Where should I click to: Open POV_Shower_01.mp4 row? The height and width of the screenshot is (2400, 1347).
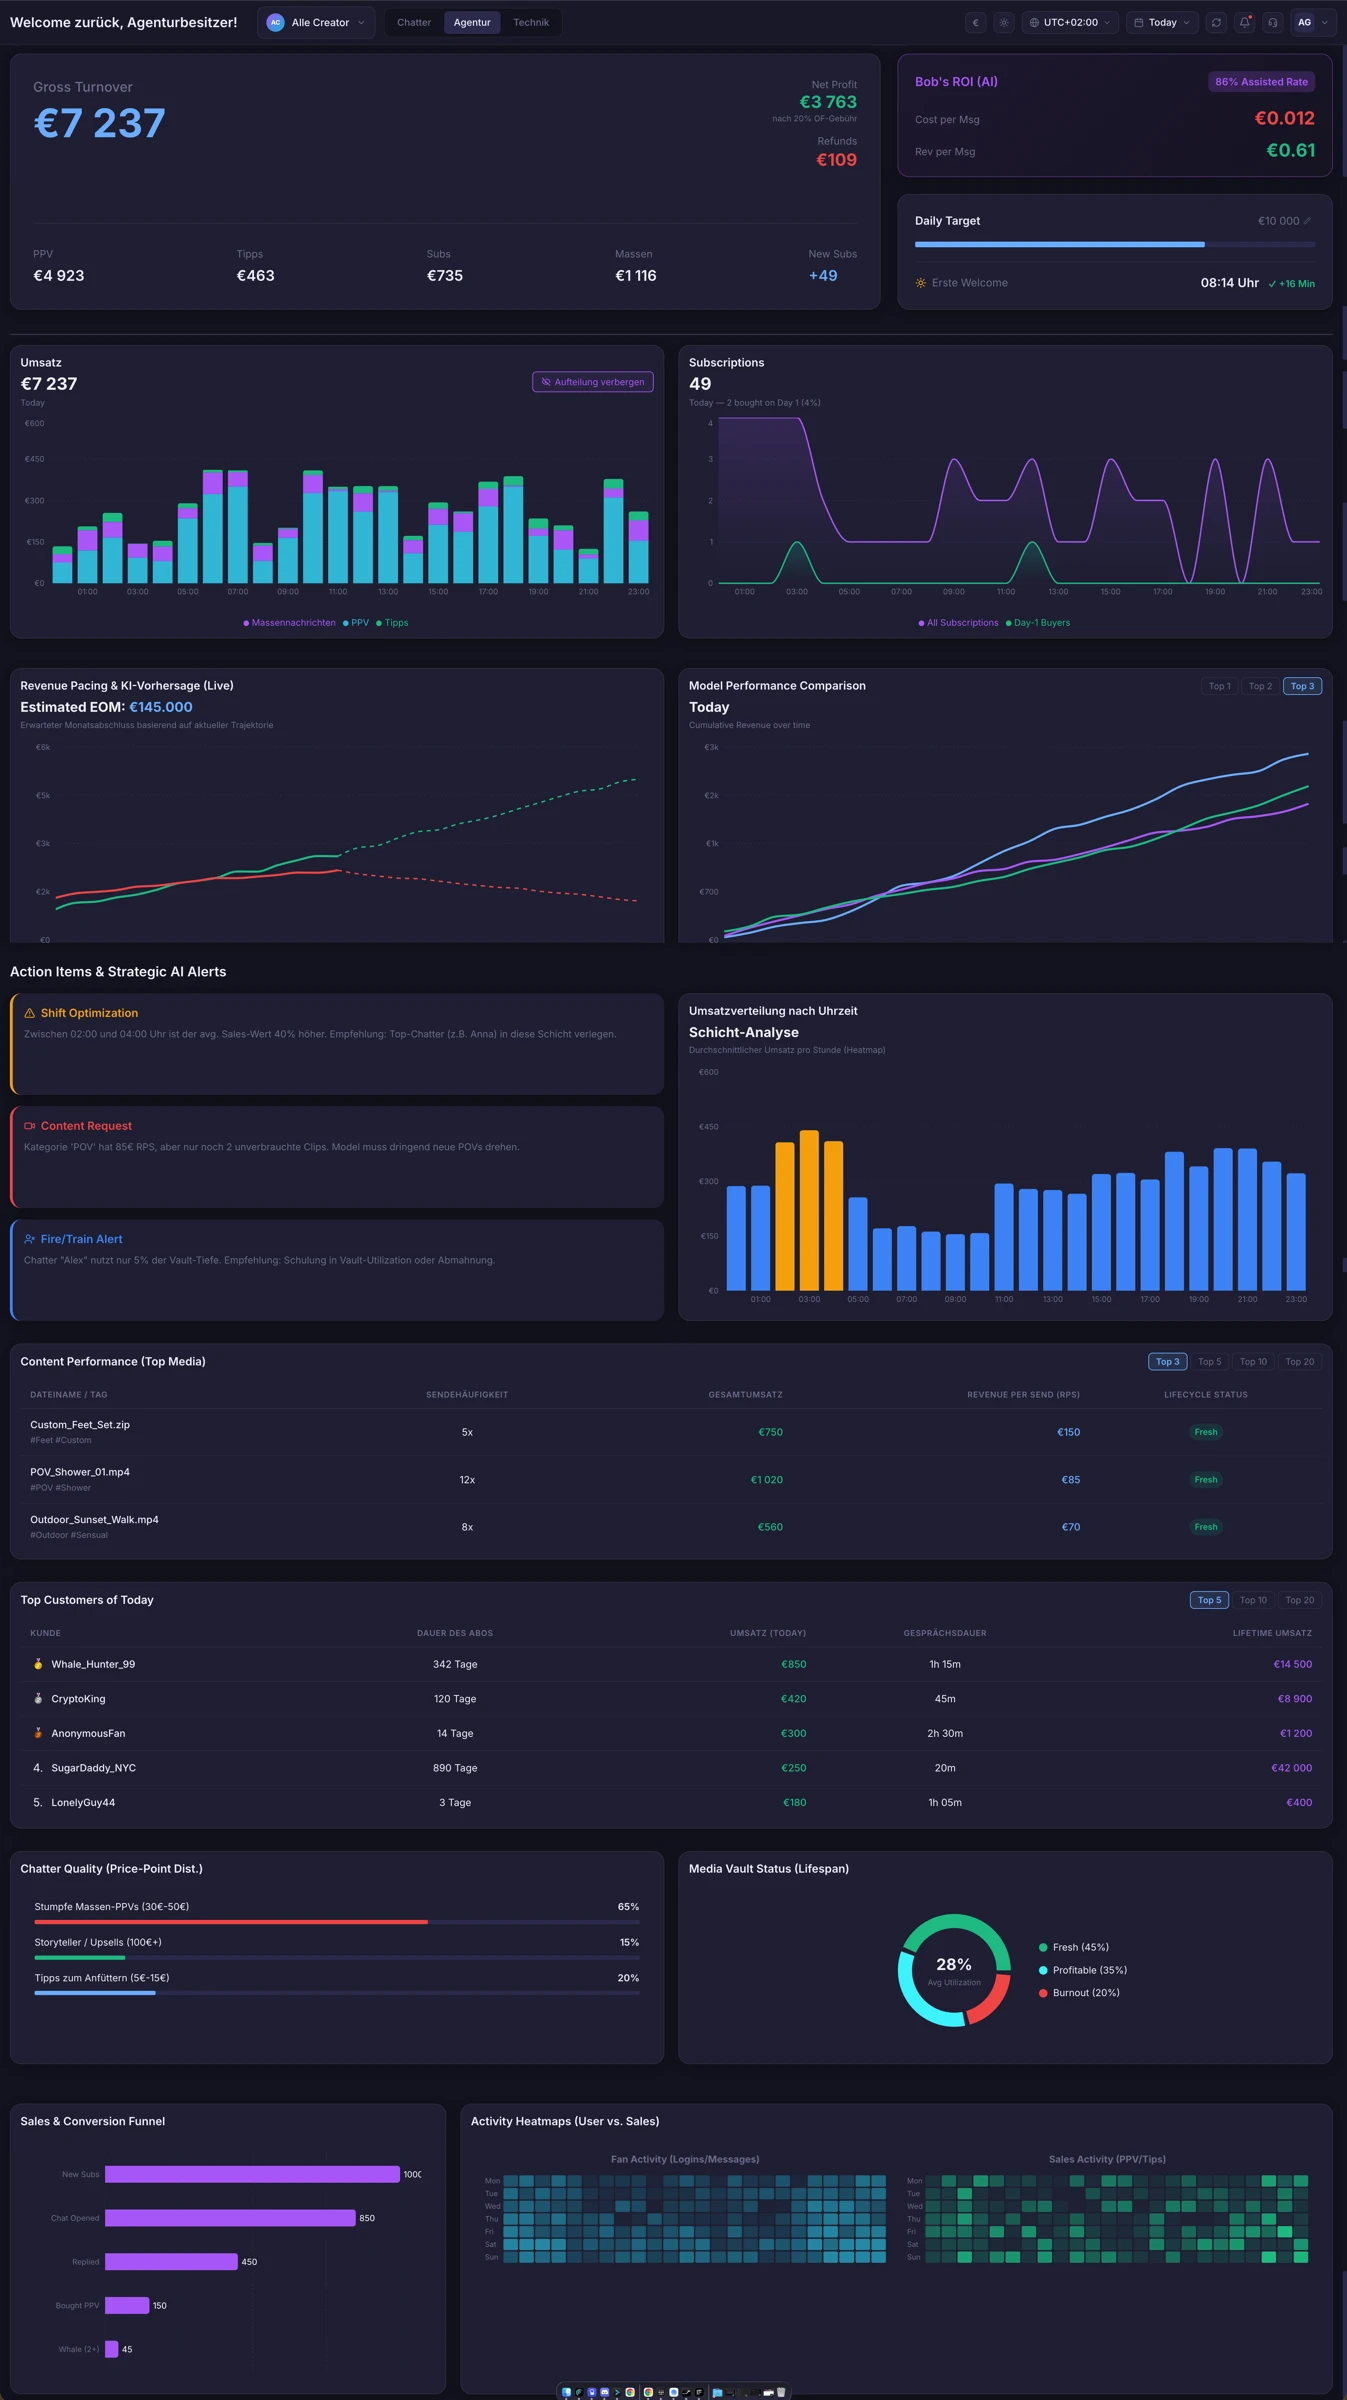coord(671,1479)
